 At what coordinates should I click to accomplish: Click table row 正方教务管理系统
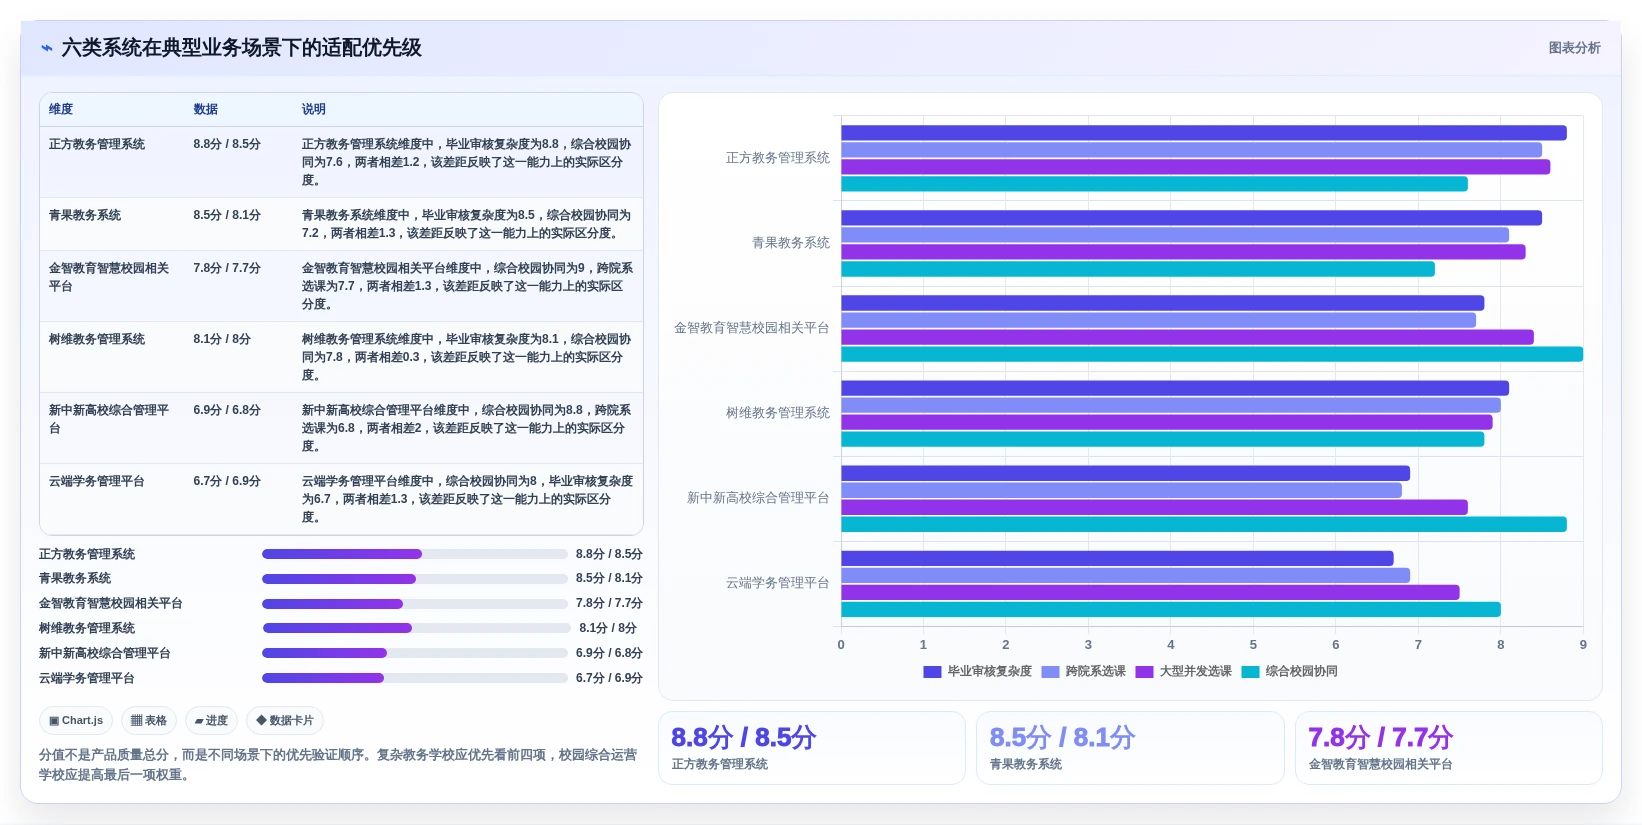coord(341,162)
